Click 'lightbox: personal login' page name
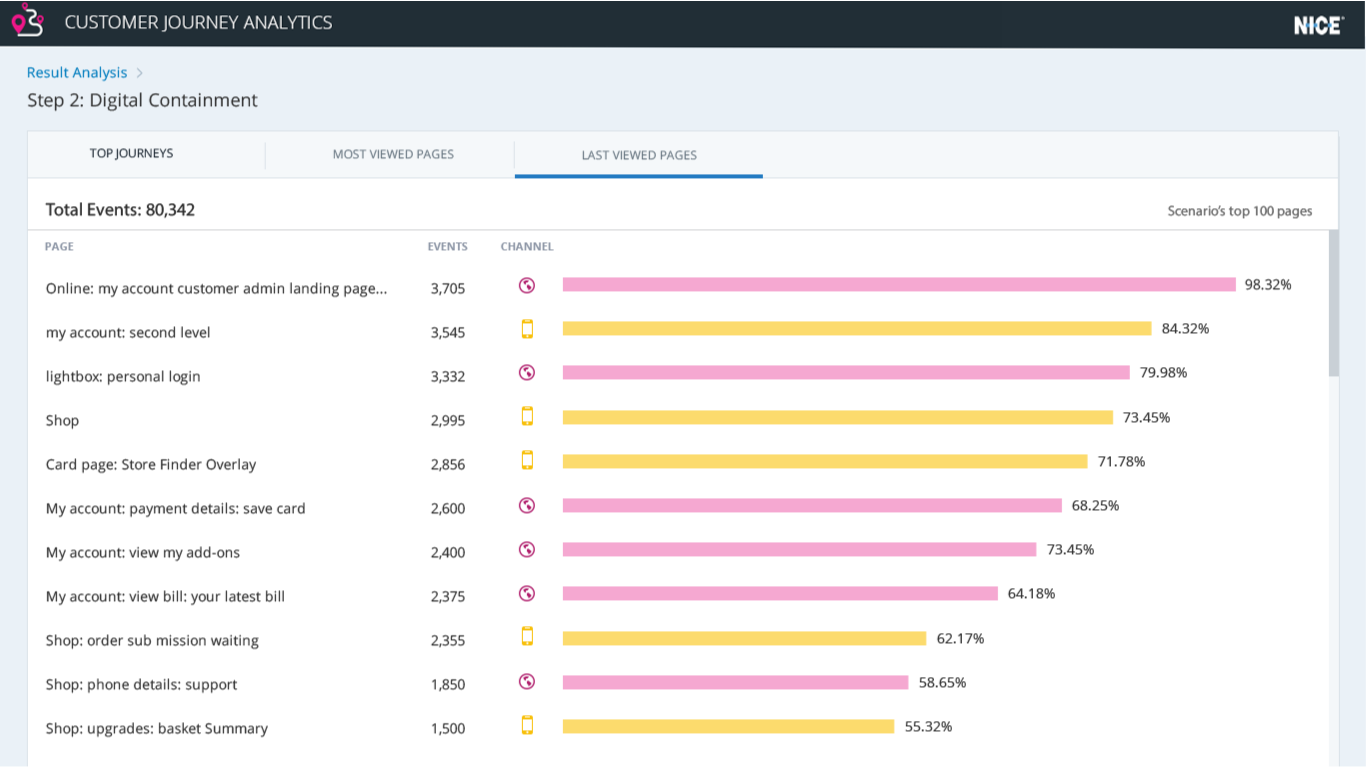The width and height of the screenshot is (1366, 768). [123, 376]
